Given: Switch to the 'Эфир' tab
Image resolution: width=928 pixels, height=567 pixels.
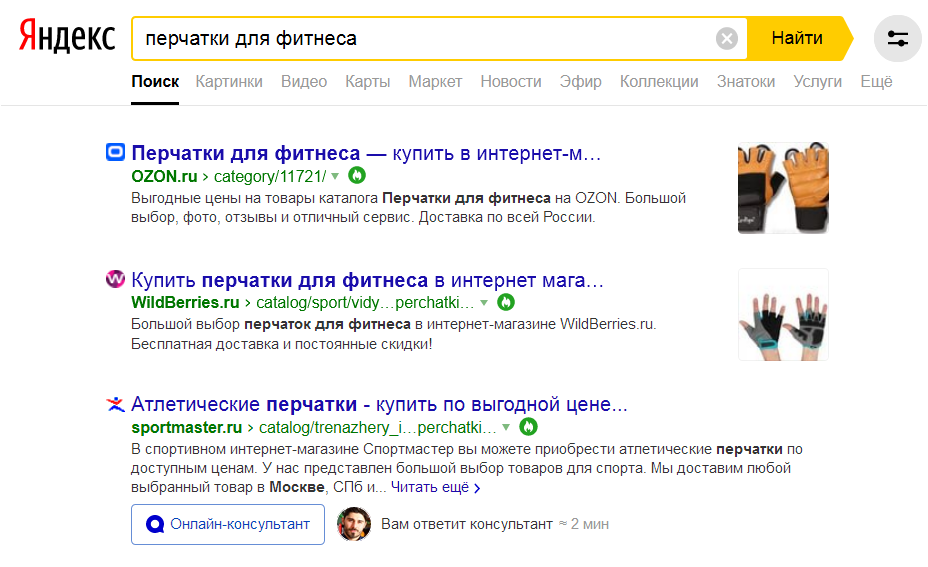Looking at the screenshot, I should coord(581,82).
